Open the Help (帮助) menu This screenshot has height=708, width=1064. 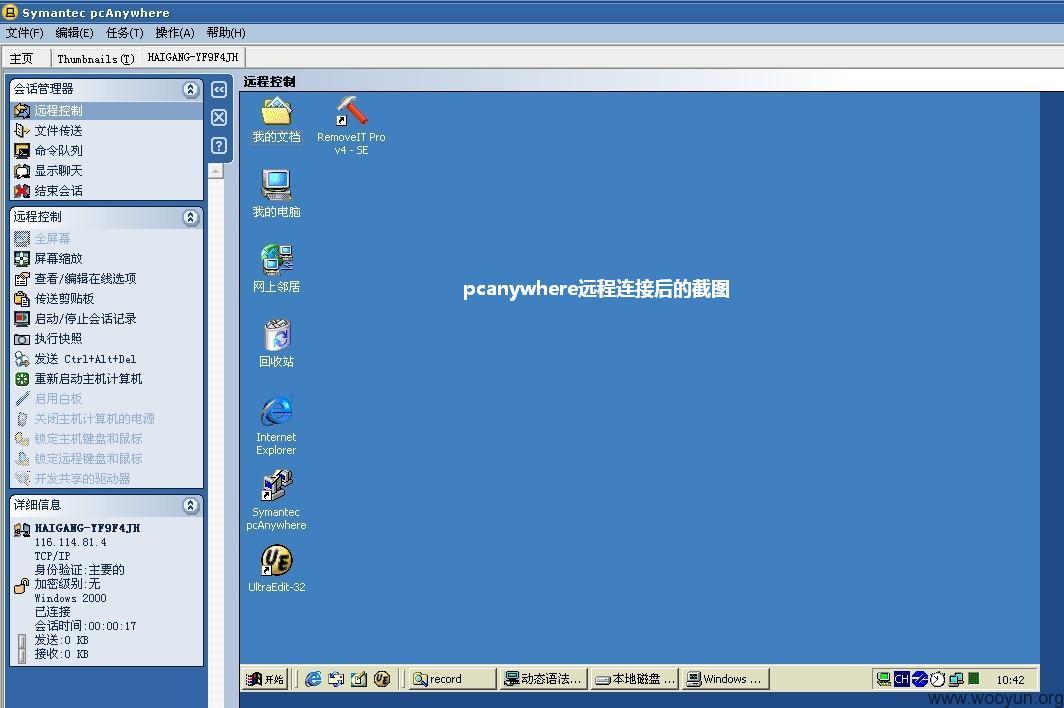[x=226, y=33]
